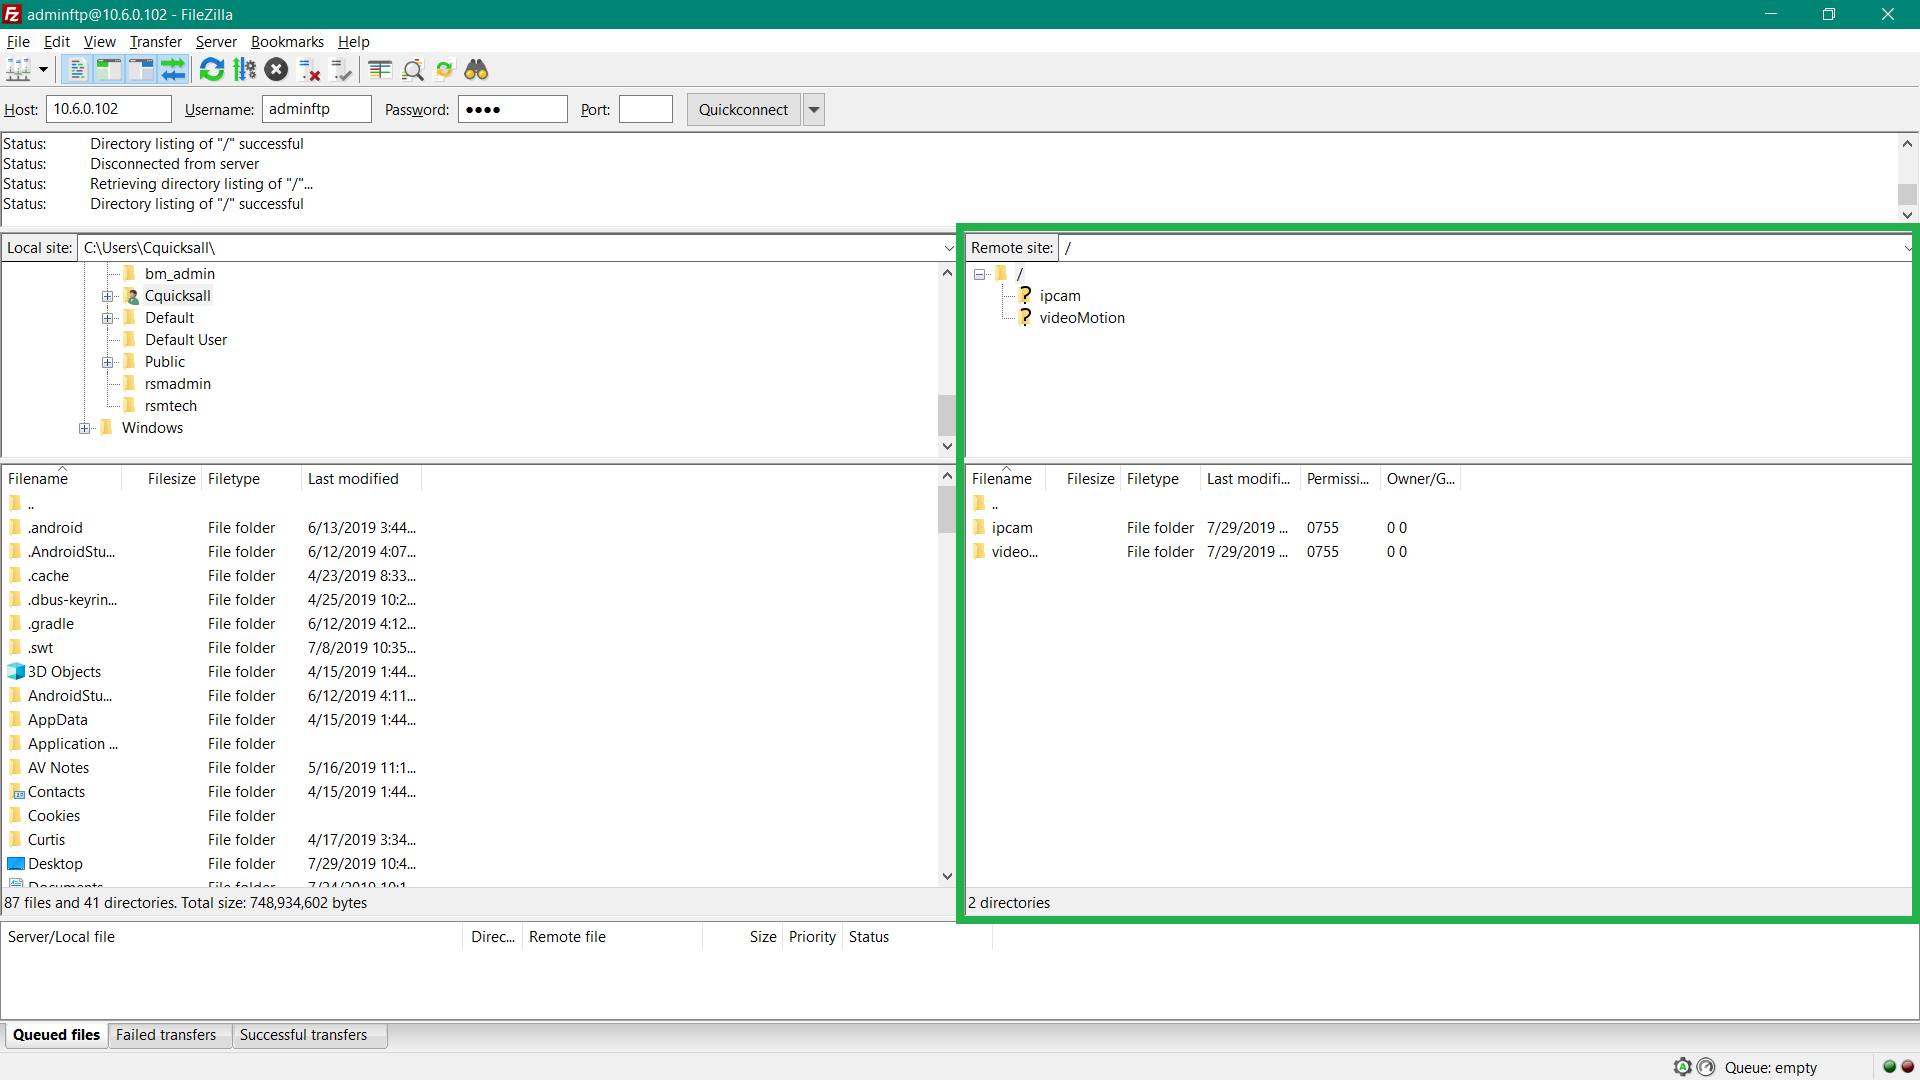The image size is (1920, 1080).
Task: Open the Edit menu
Action: (x=56, y=42)
